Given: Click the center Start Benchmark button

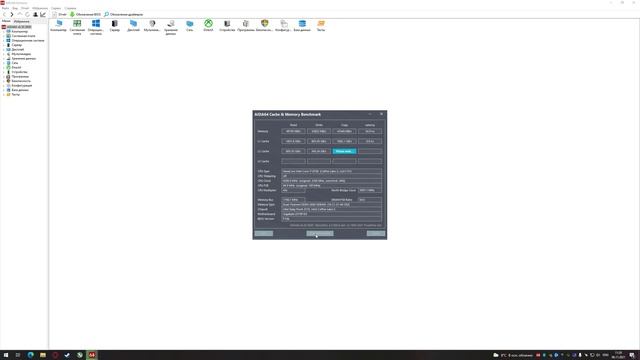Looking at the screenshot, I should pyautogui.click(x=320, y=233).
